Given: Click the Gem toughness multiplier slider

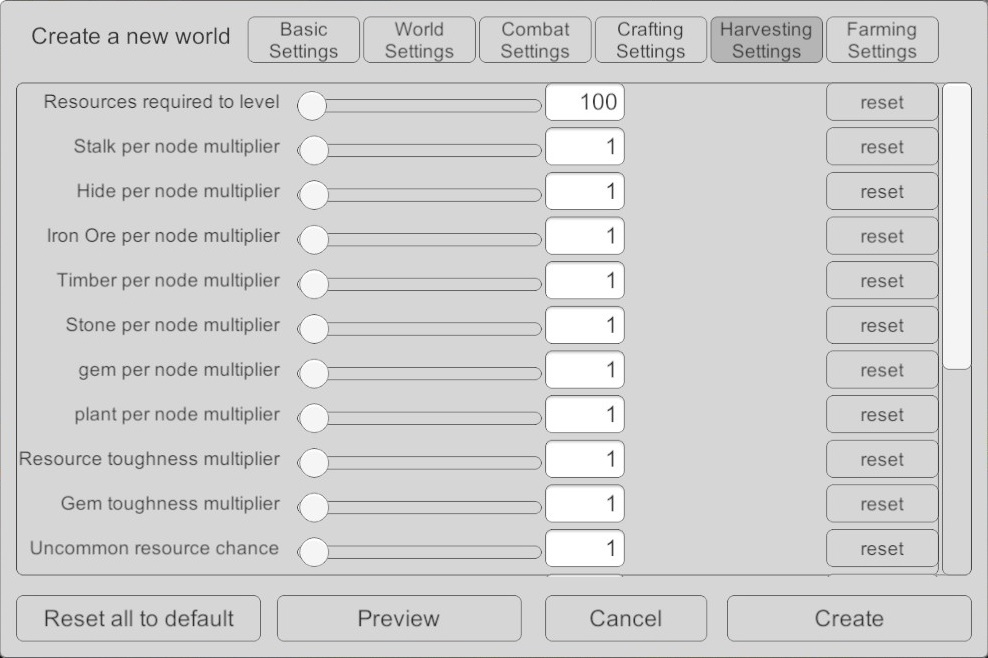Looking at the screenshot, I should (421, 506).
